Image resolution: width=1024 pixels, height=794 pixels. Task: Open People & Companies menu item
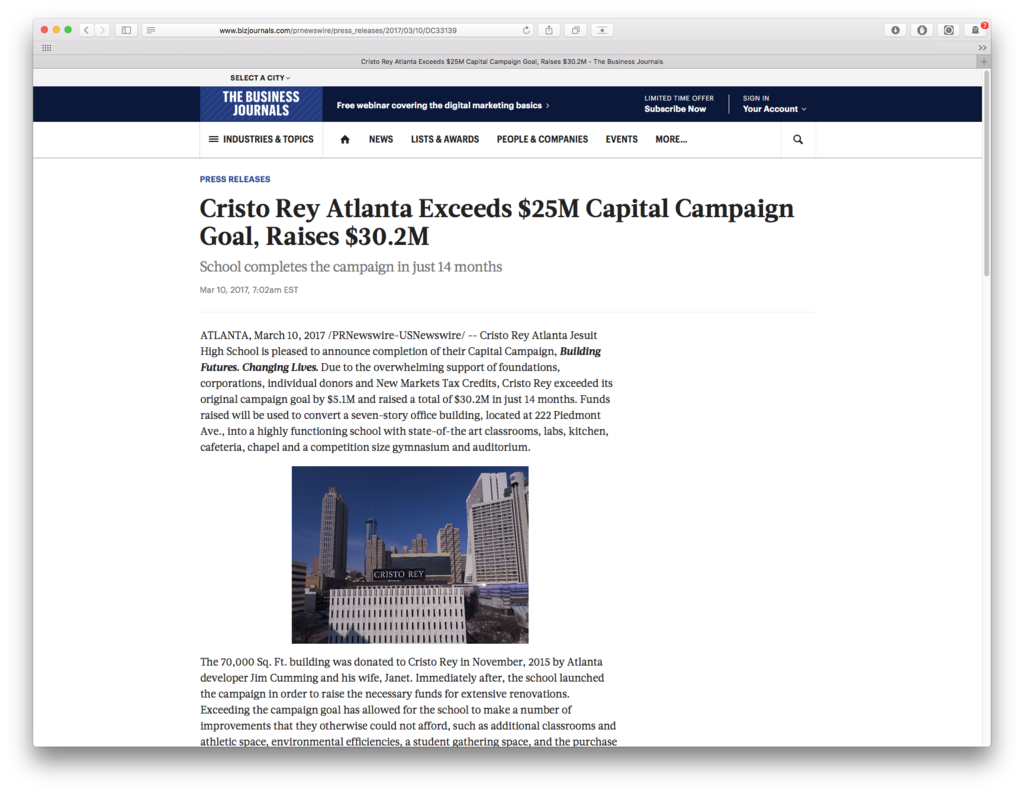pyautogui.click(x=542, y=139)
